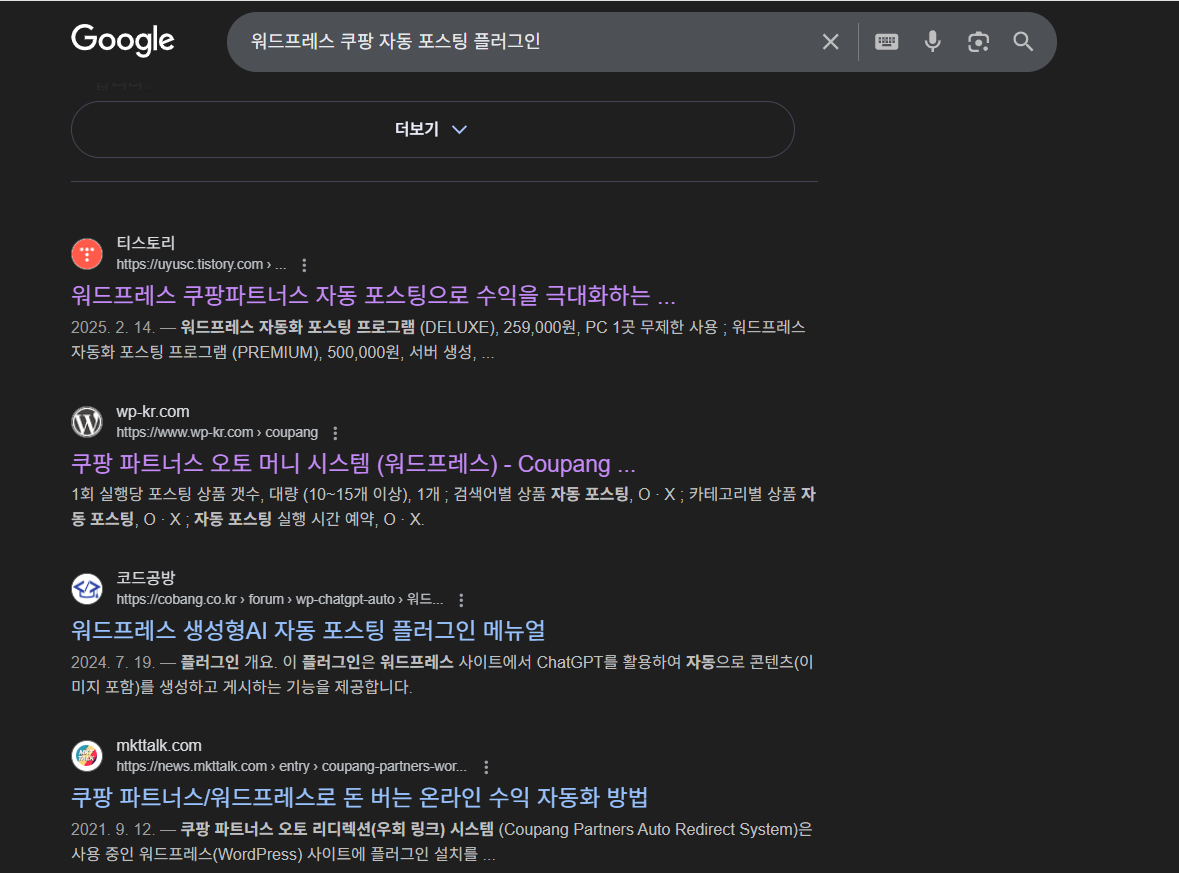Clear the search query with X icon
1179x873 pixels.
(x=830, y=41)
